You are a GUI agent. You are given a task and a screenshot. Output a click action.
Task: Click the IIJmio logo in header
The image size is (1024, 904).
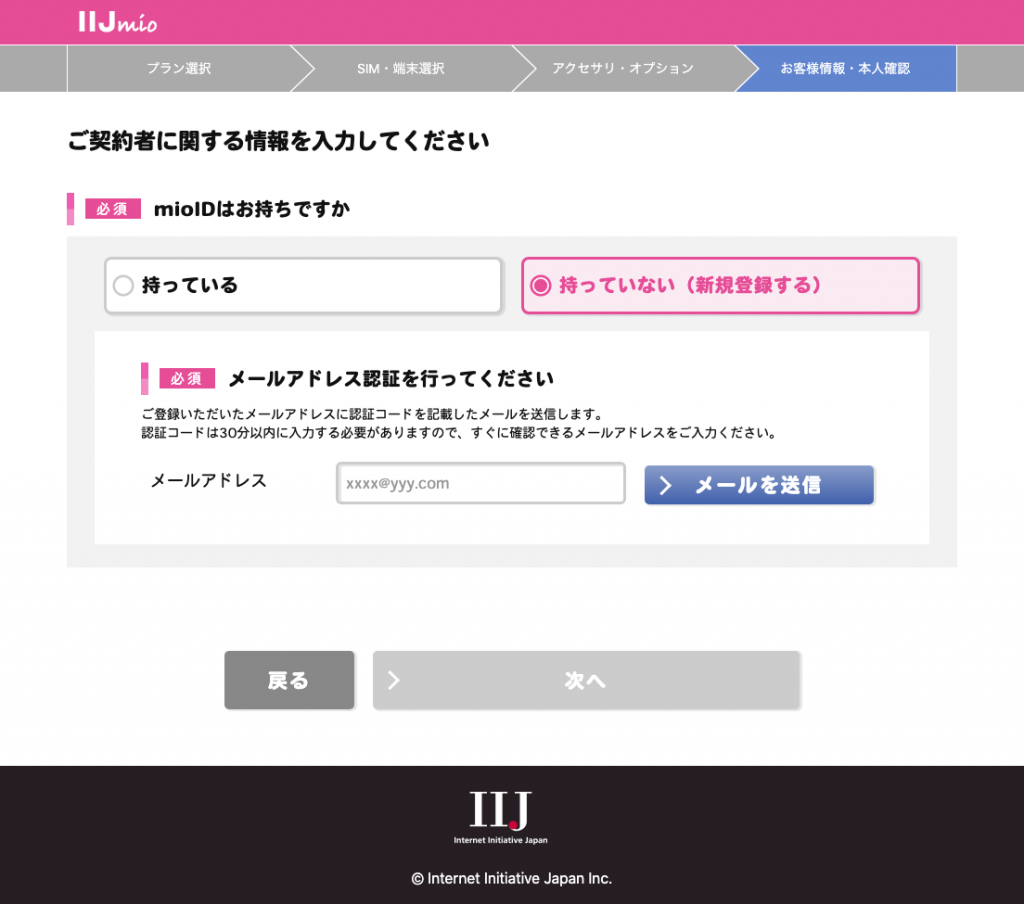click(x=118, y=22)
